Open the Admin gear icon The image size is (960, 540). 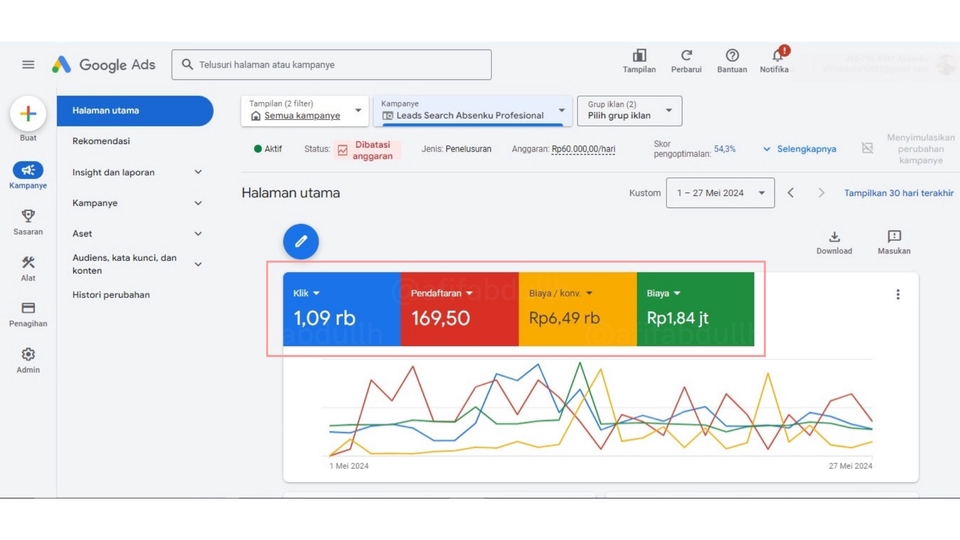28,355
